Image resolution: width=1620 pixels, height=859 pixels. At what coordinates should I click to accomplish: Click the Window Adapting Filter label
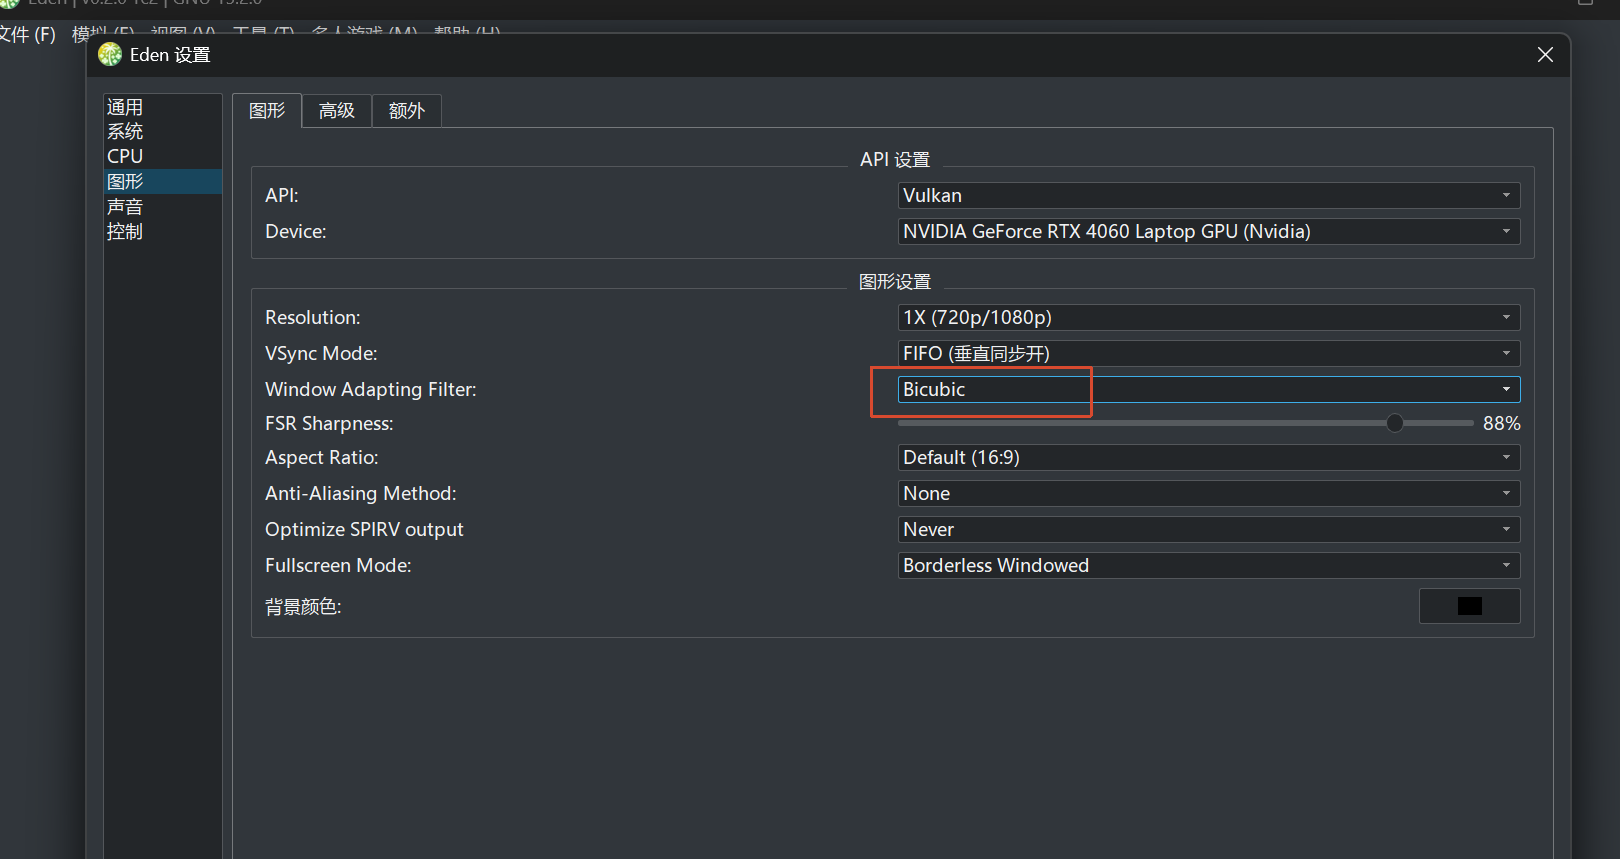click(x=371, y=390)
